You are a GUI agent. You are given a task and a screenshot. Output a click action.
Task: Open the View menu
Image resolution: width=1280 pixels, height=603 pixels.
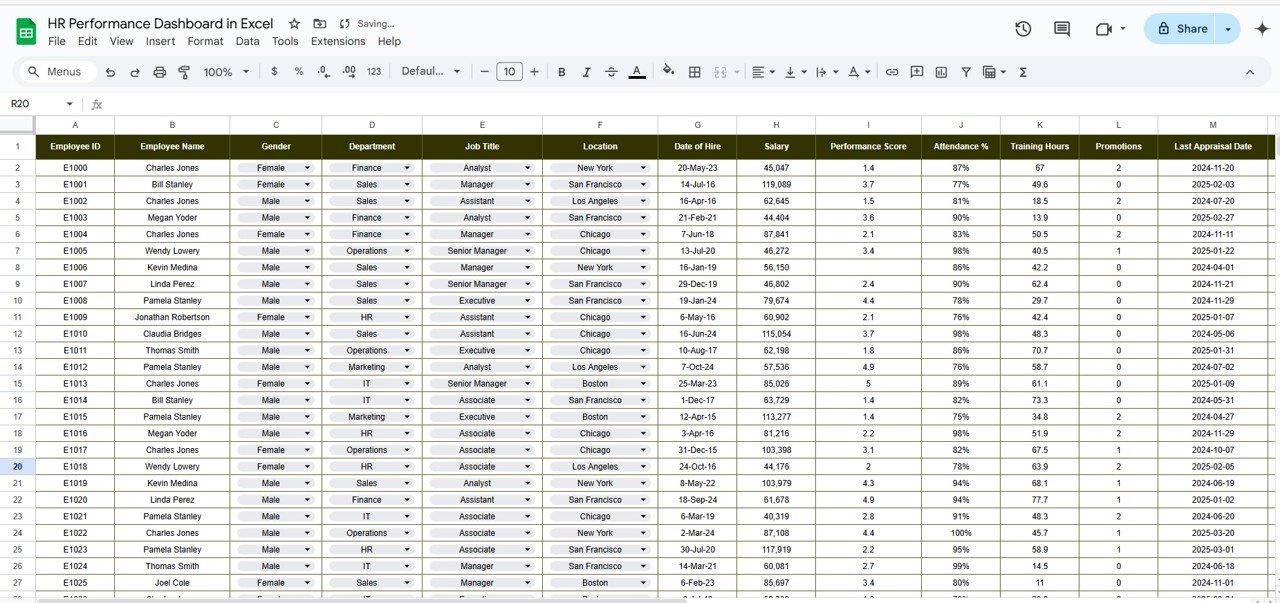(122, 42)
